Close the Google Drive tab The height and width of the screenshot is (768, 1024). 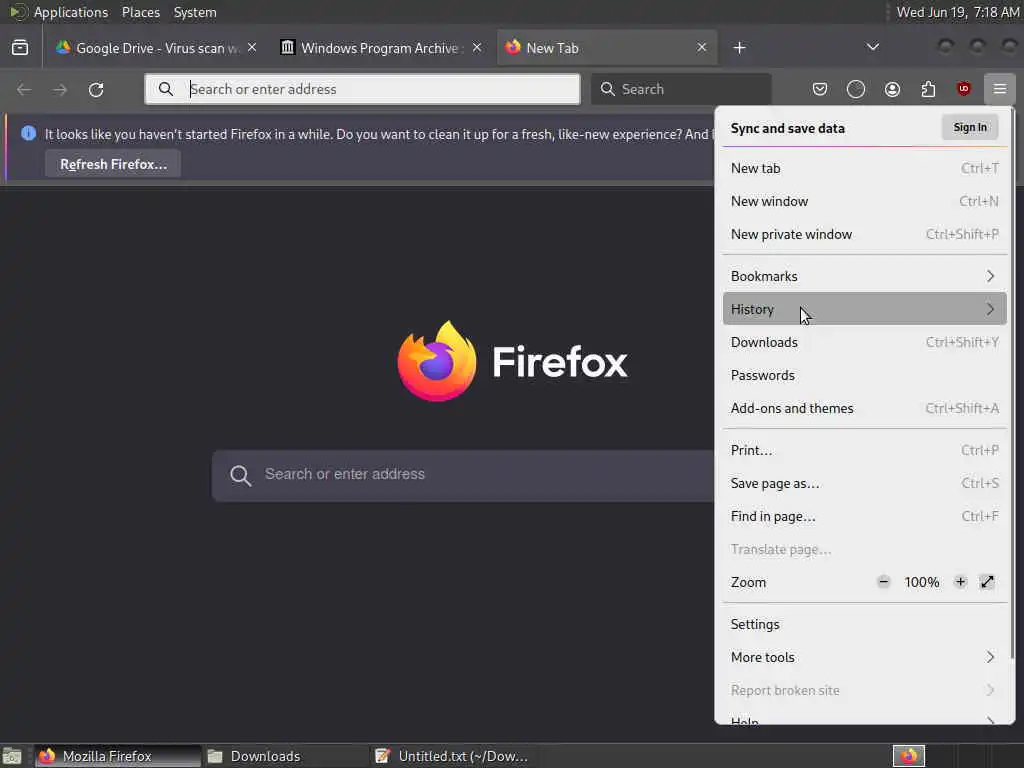pos(252,48)
